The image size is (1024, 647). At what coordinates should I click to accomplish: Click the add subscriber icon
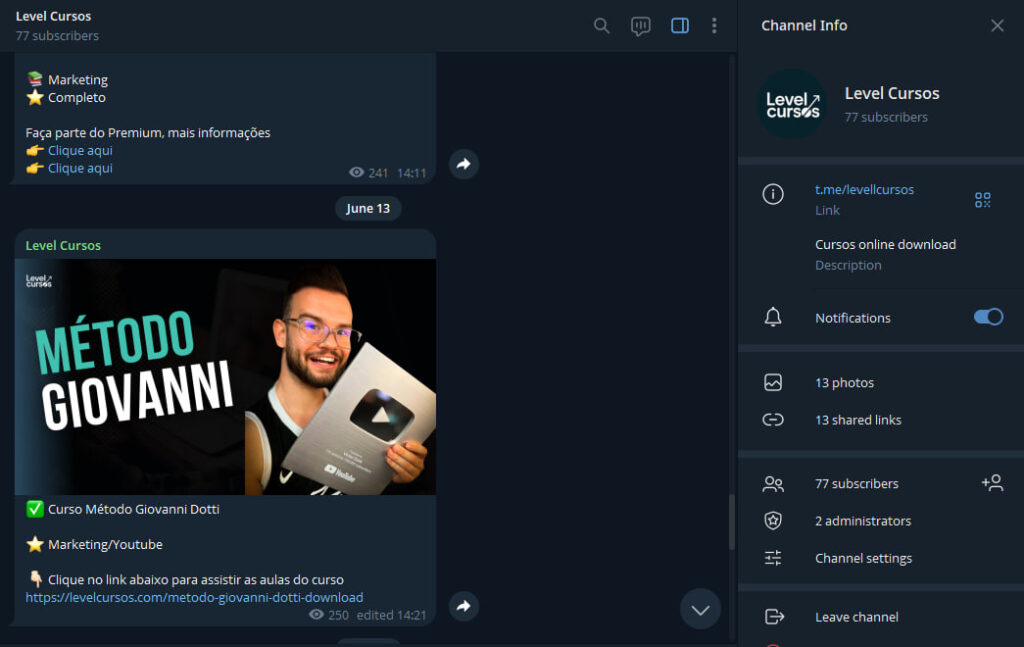[x=992, y=483]
